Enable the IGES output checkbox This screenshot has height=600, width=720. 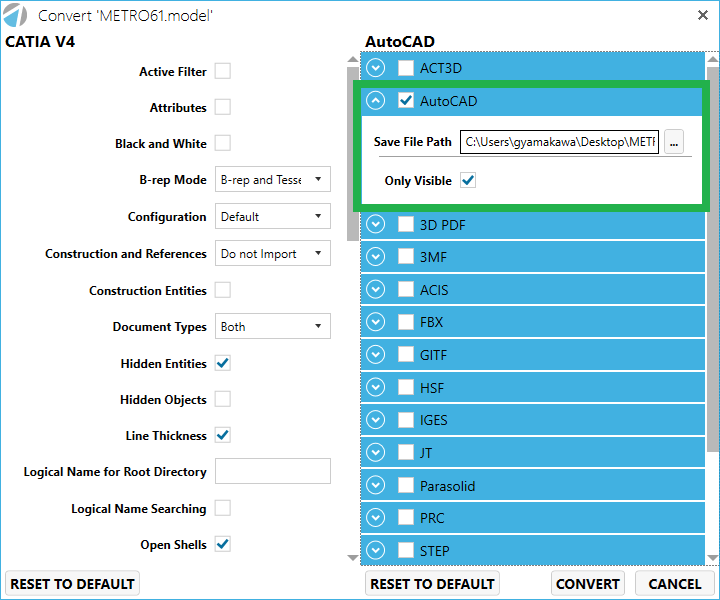[406, 420]
